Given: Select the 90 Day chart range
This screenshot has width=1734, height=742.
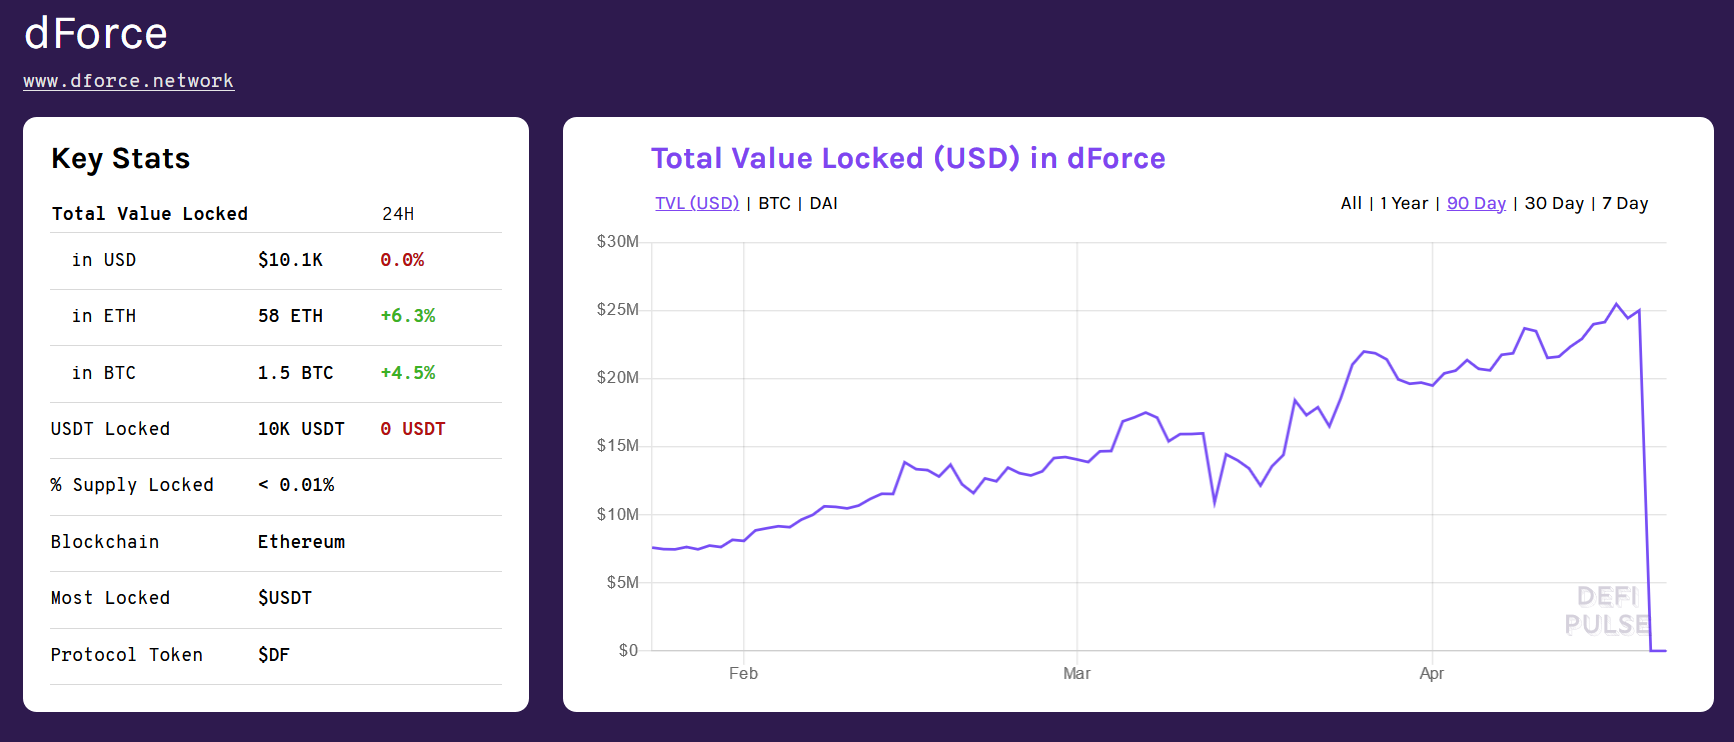Looking at the screenshot, I should (1476, 202).
